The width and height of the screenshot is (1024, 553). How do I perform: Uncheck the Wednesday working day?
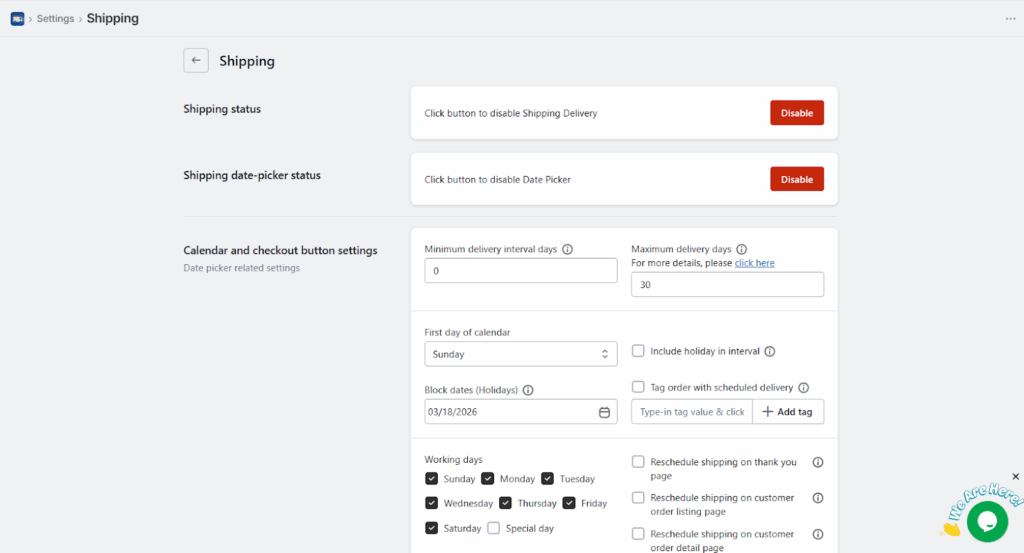click(x=431, y=503)
